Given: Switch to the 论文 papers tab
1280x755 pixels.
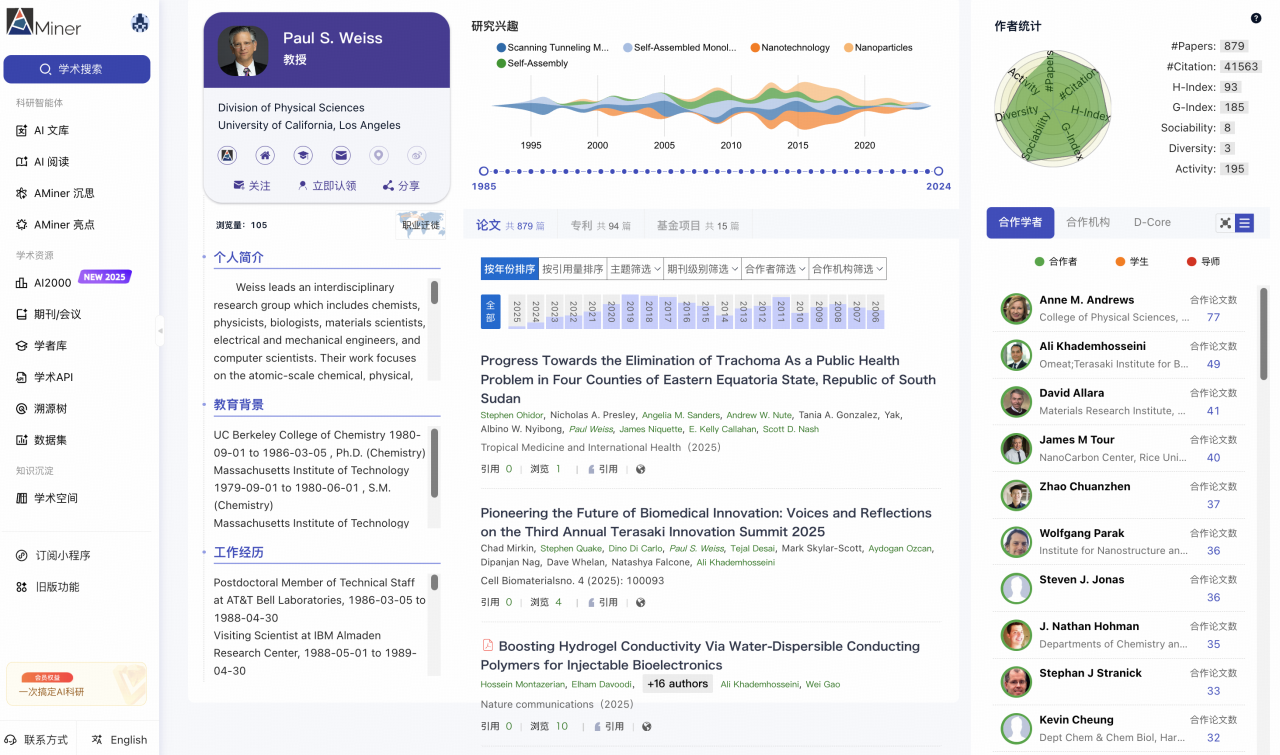Looking at the screenshot, I should tap(510, 225).
